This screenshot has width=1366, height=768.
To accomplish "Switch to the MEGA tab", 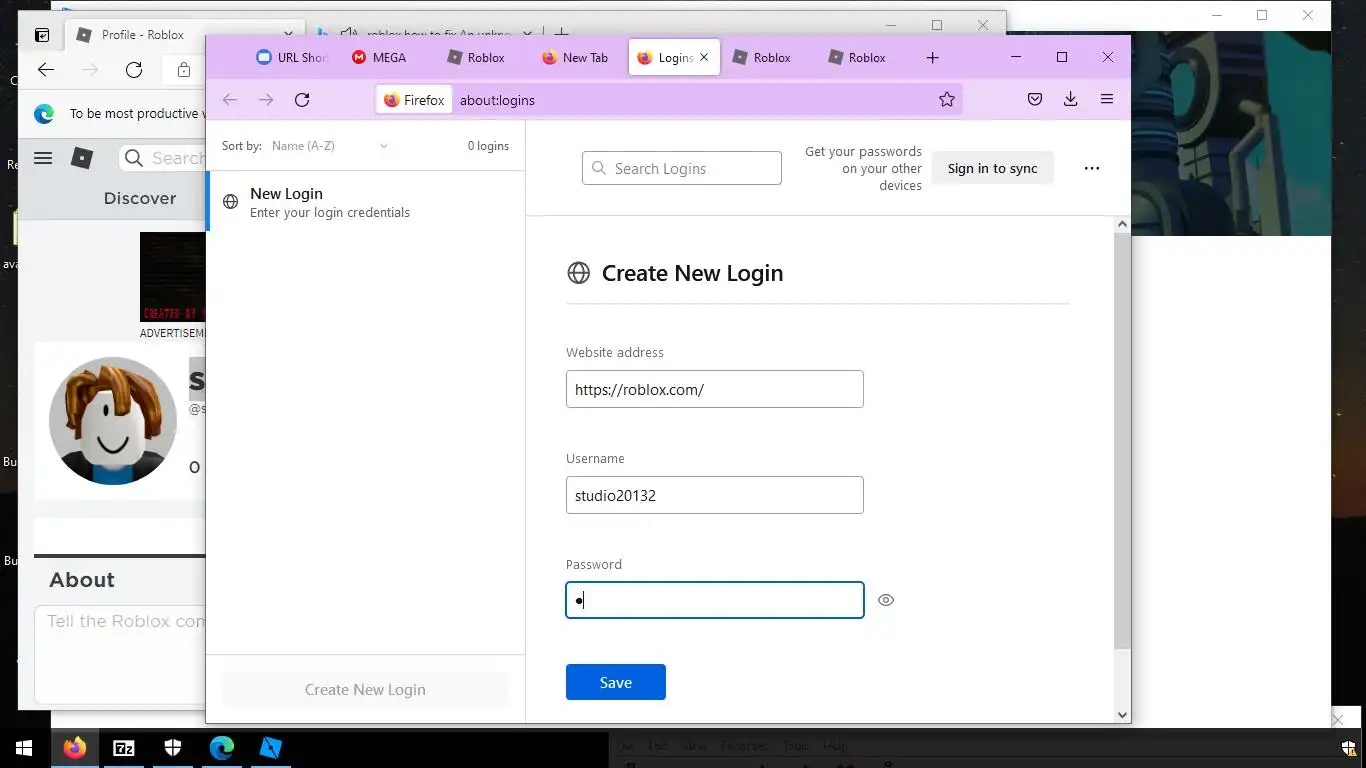I will [380, 58].
